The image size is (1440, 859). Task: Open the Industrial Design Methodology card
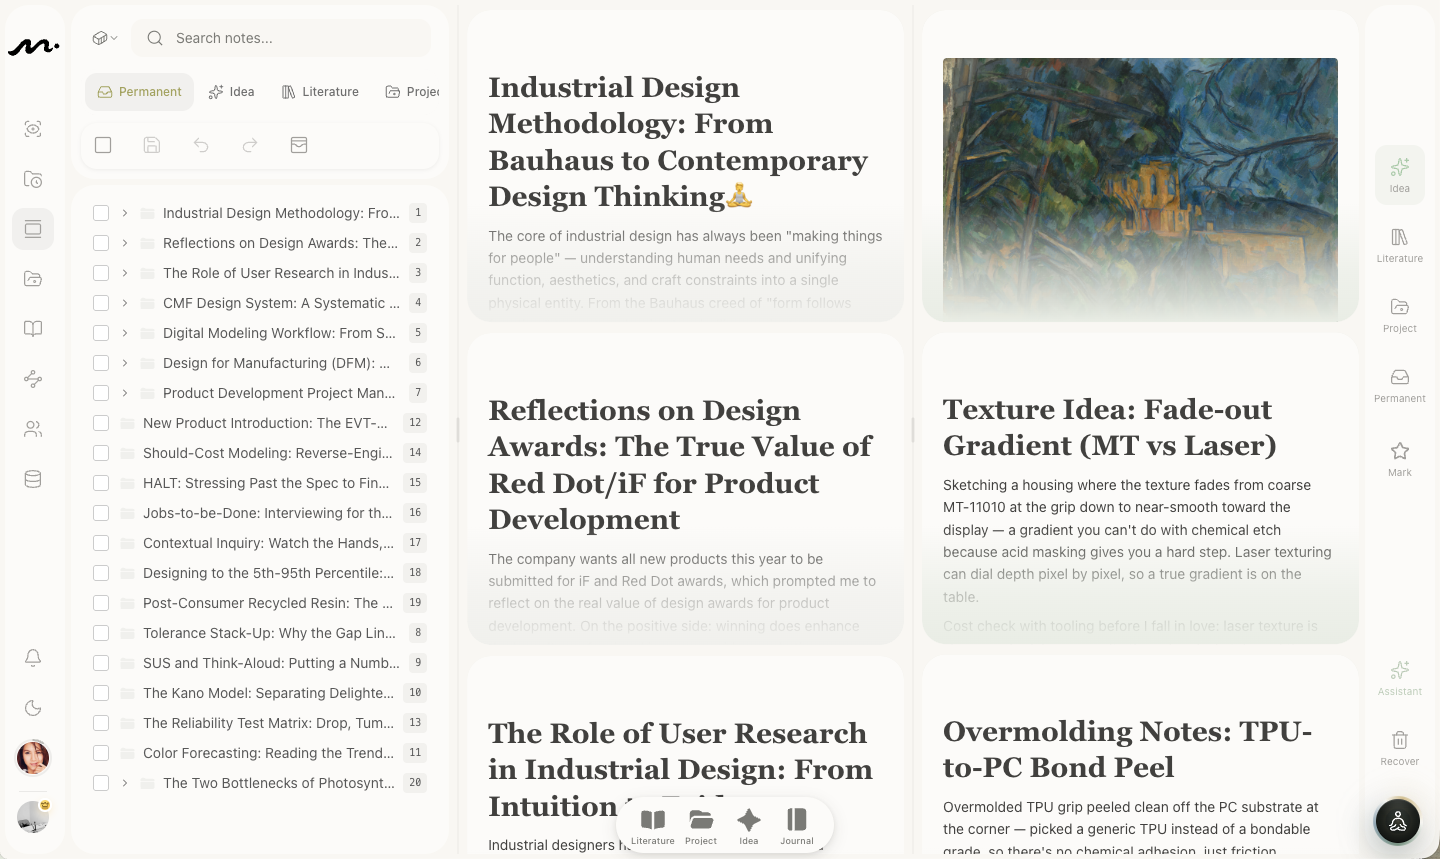point(685,166)
